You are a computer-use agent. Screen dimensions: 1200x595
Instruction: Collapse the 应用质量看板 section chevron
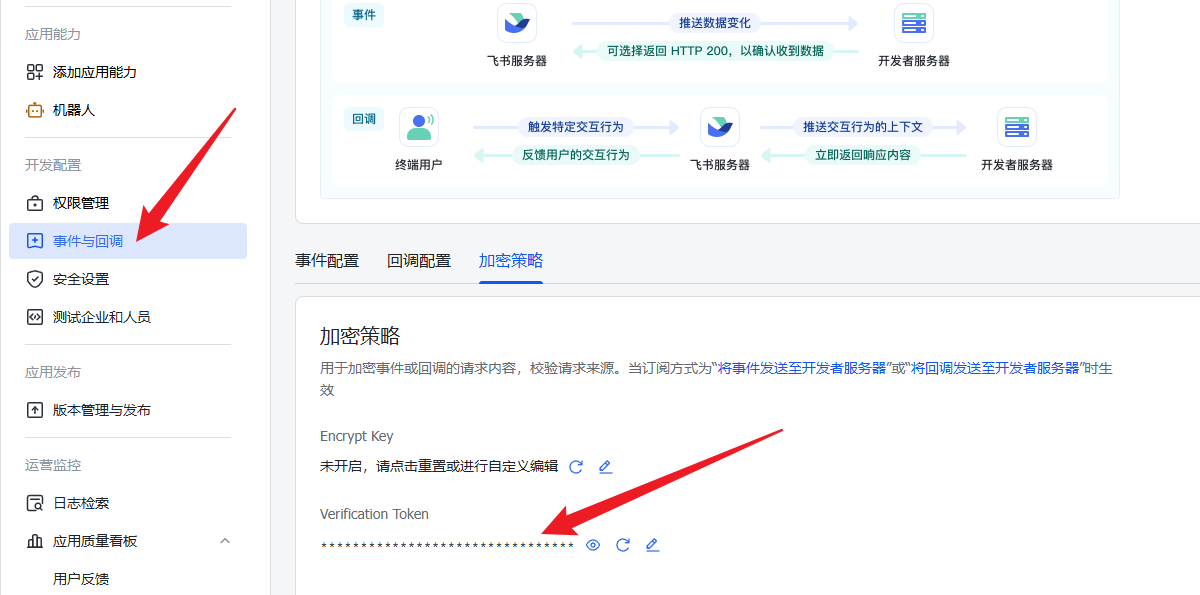225,541
